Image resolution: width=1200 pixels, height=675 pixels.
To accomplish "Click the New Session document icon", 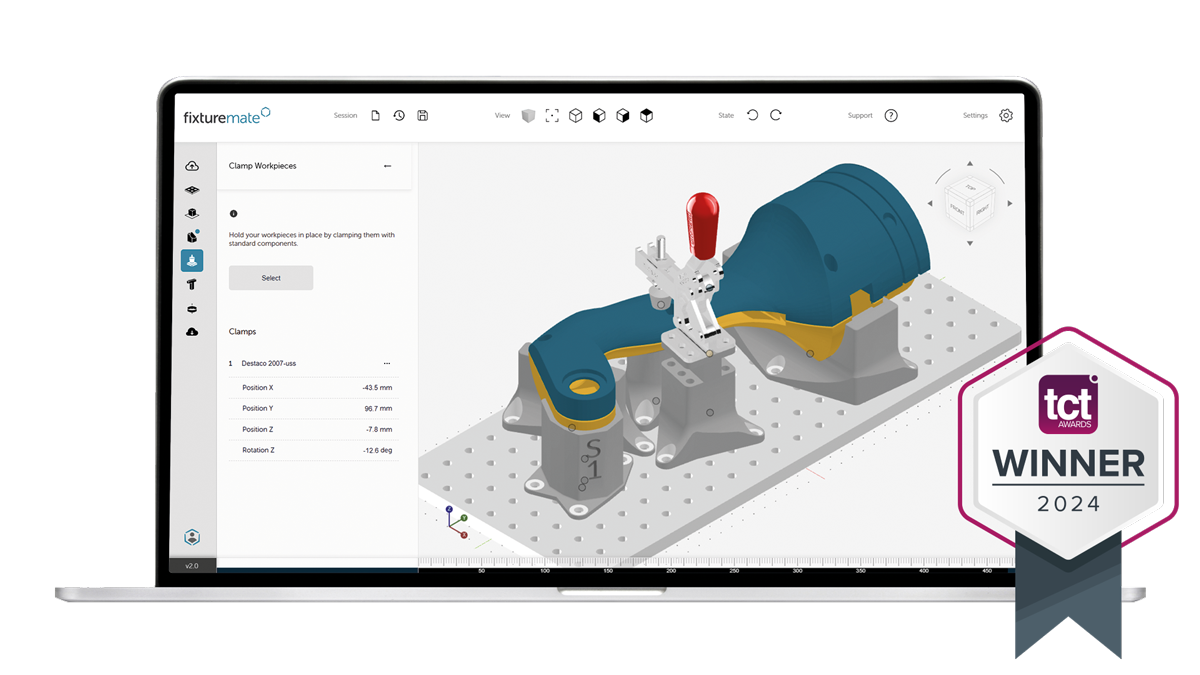I will click(x=375, y=115).
